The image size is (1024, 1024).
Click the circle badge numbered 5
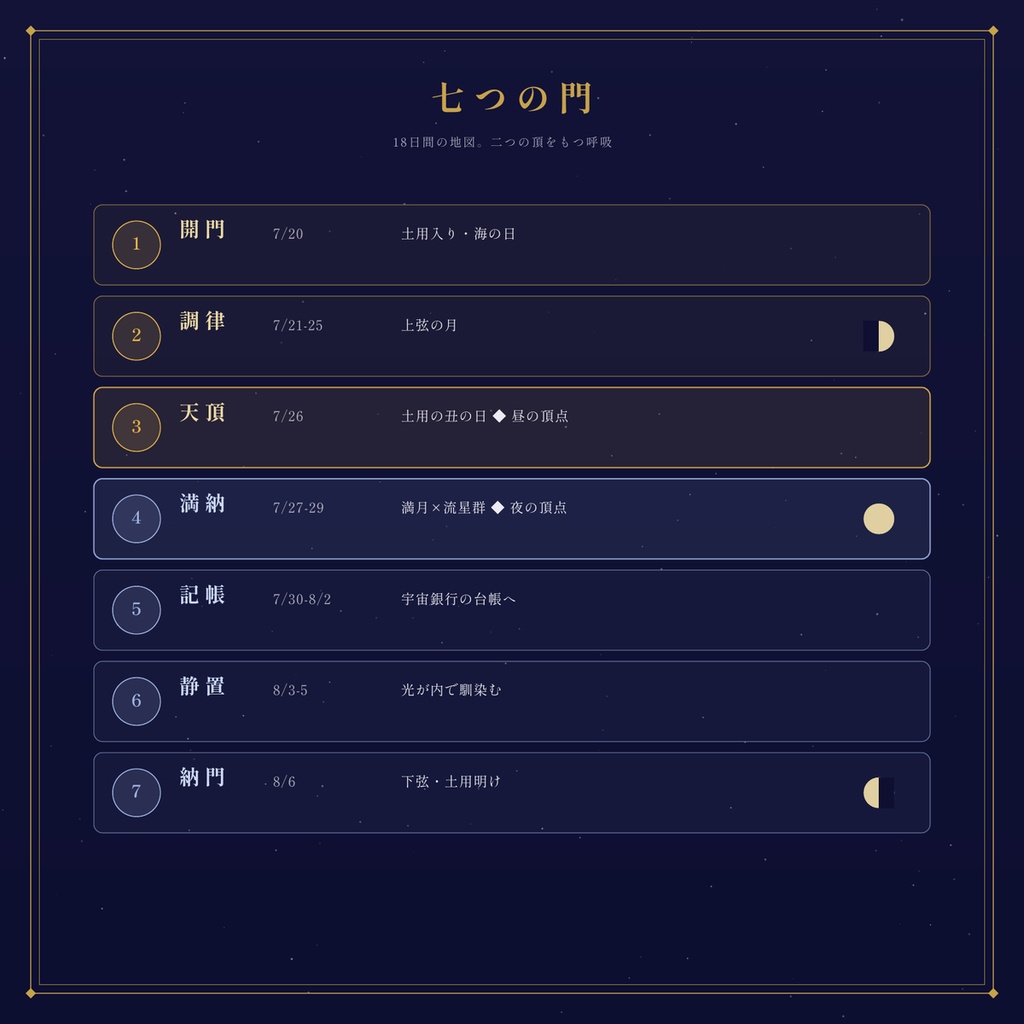pos(136,610)
